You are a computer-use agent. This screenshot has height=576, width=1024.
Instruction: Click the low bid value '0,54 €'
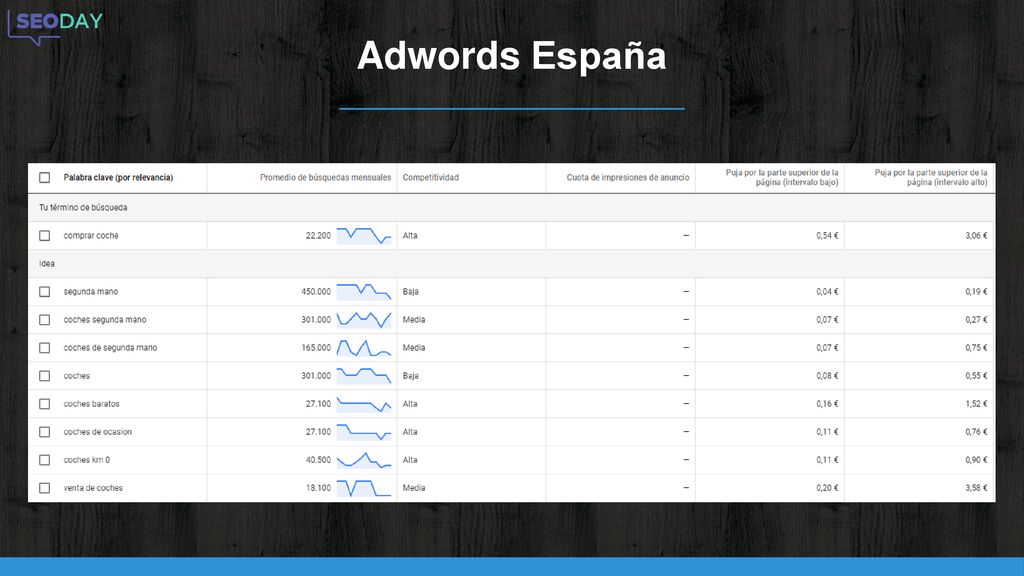(x=827, y=236)
